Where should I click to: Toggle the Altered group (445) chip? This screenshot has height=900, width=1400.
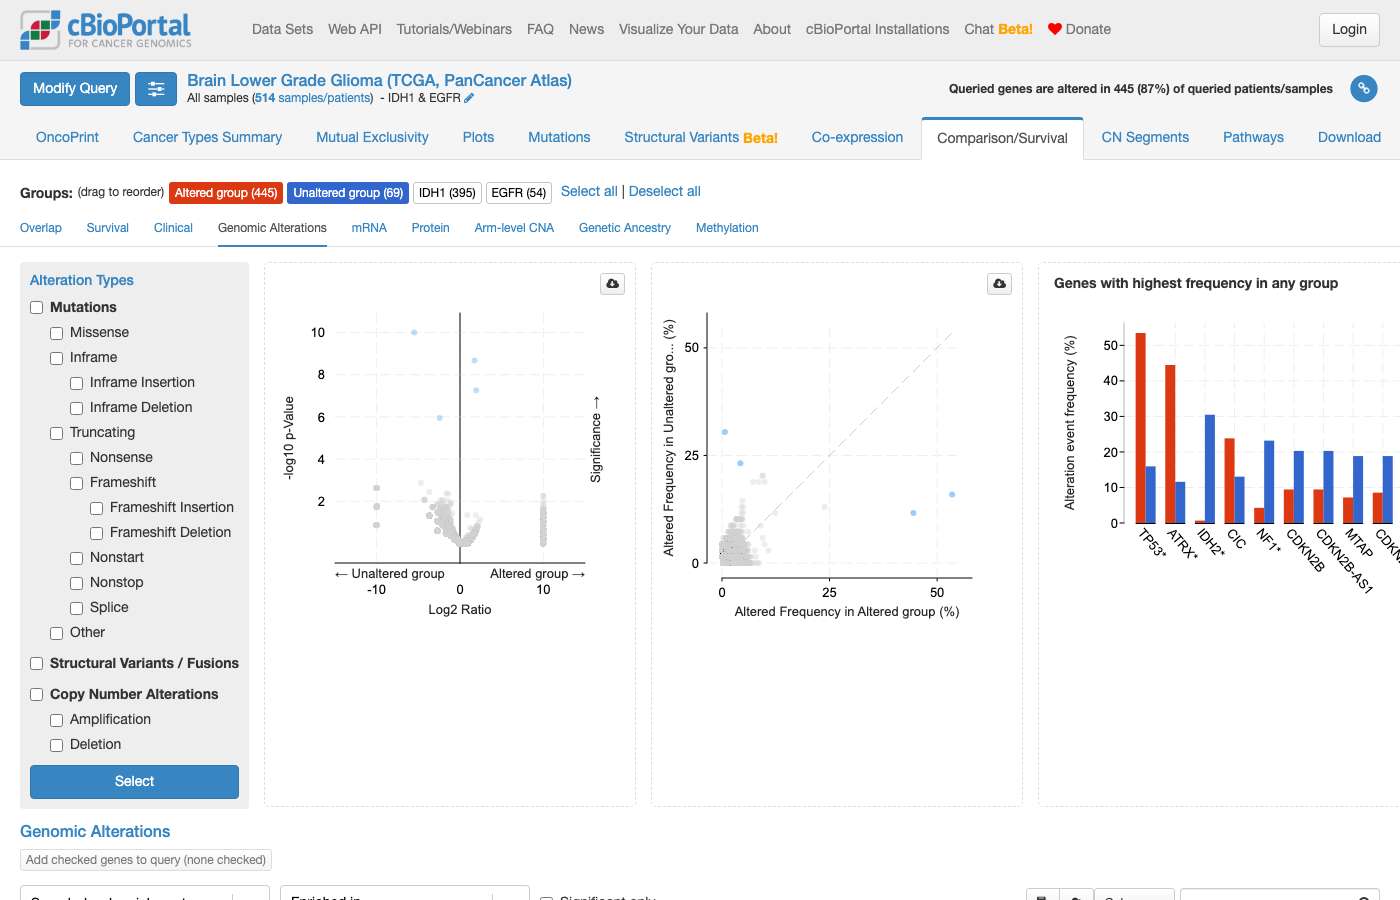click(x=226, y=193)
